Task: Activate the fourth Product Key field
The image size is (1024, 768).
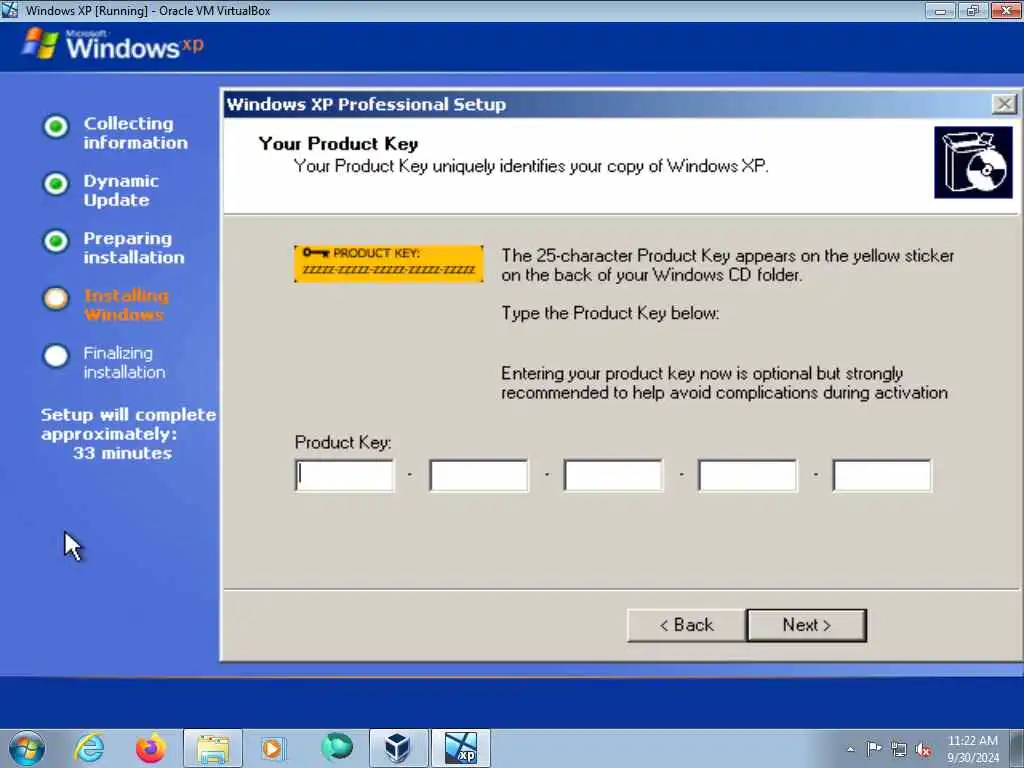Action: point(748,475)
